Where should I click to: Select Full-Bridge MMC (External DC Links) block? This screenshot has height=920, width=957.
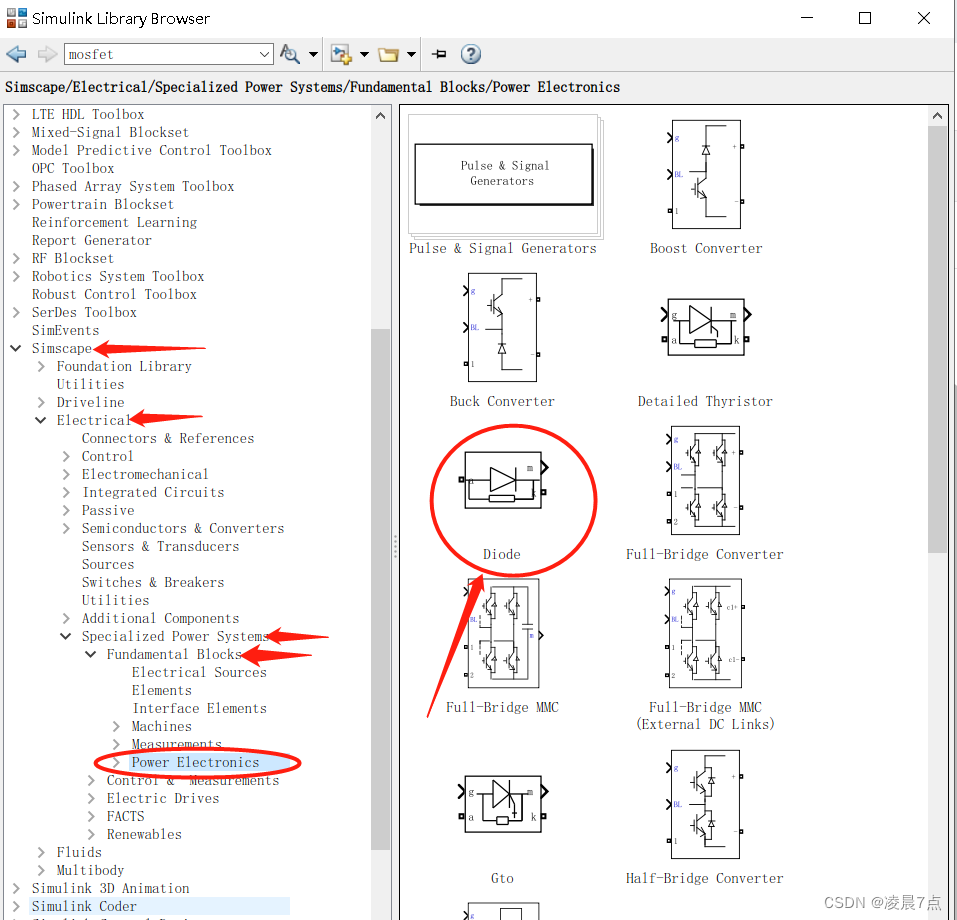[x=706, y=633]
